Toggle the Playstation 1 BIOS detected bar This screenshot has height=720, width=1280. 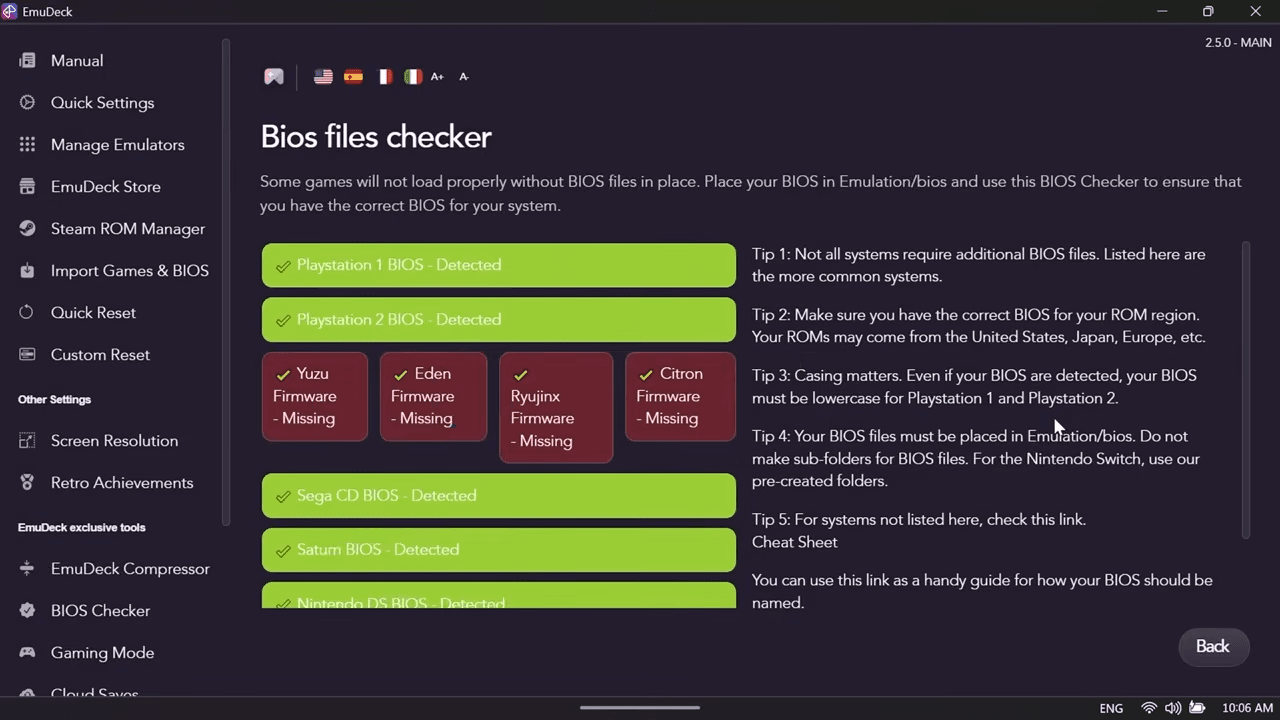[x=498, y=264]
